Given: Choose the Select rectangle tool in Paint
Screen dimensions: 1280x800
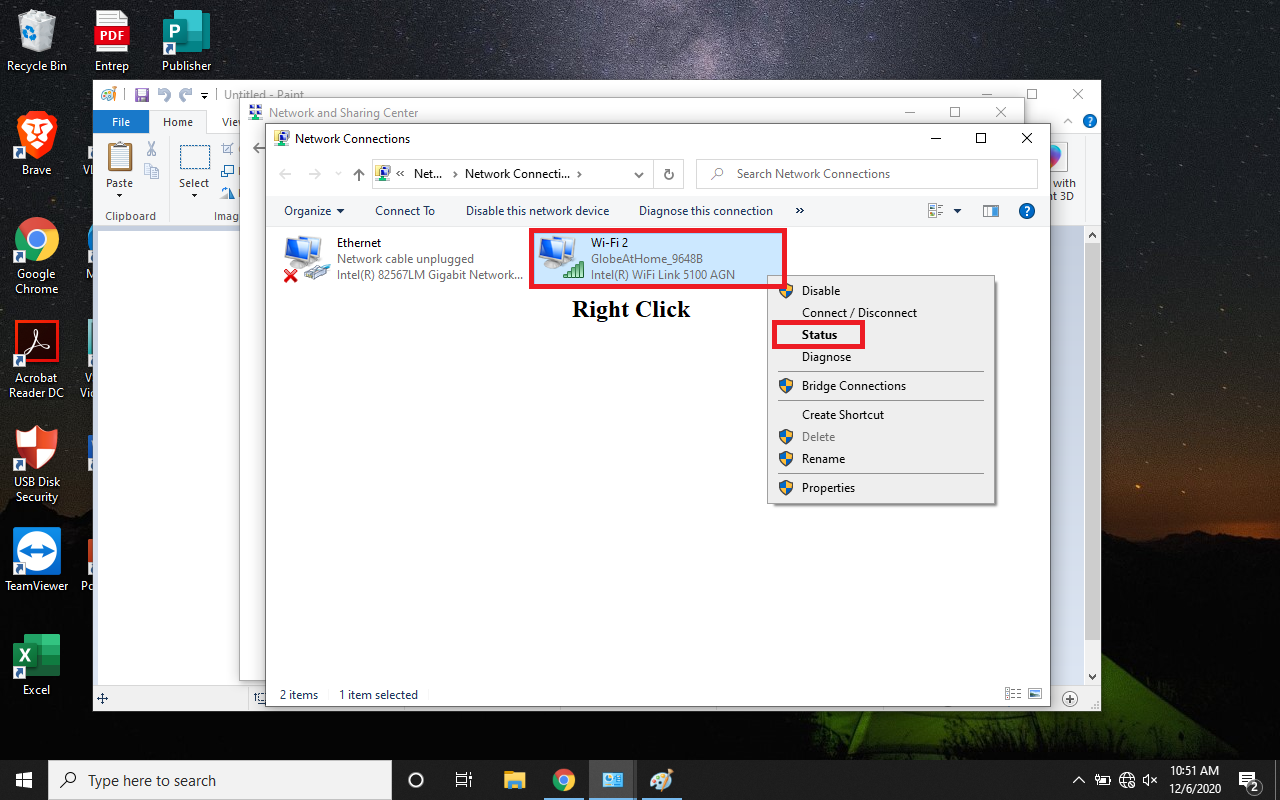Looking at the screenshot, I should [x=194, y=158].
